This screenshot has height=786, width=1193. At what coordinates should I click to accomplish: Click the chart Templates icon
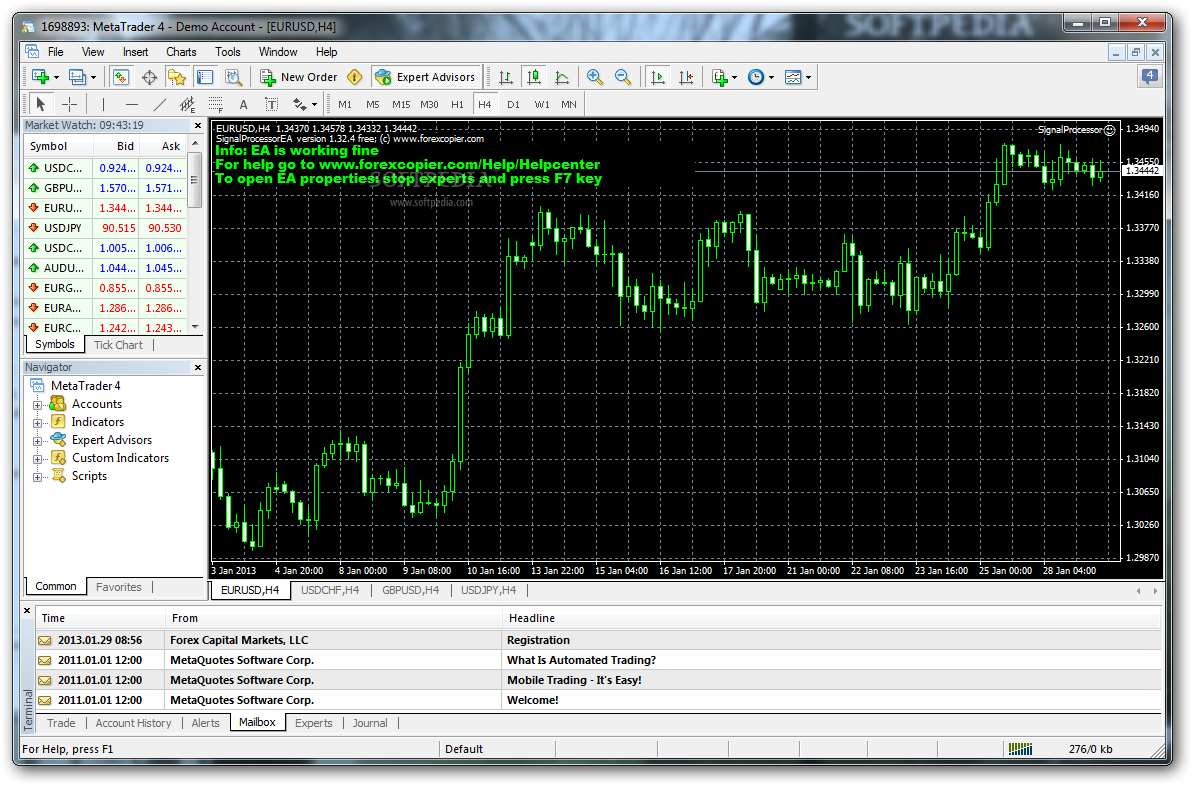click(x=793, y=77)
